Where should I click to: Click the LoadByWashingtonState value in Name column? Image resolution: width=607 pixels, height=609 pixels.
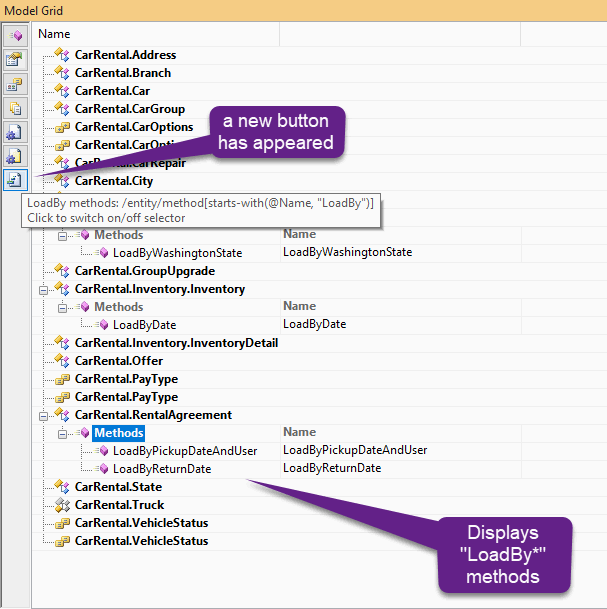[347, 253]
